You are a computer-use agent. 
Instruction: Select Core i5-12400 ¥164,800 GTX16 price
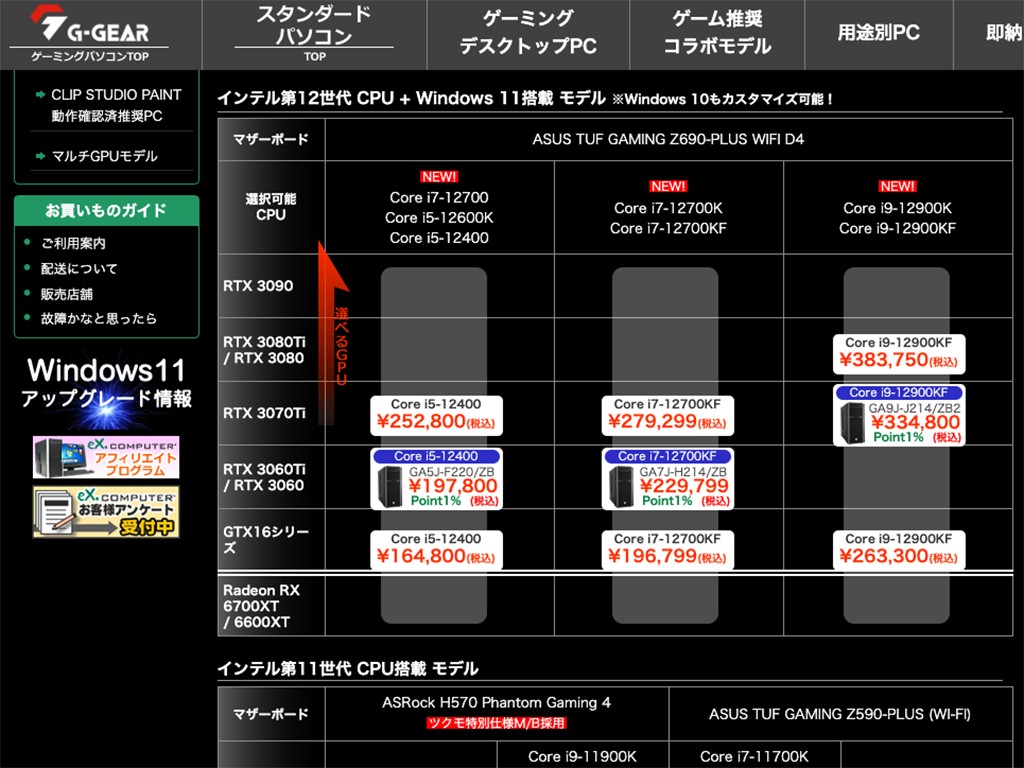tap(436, 550)
